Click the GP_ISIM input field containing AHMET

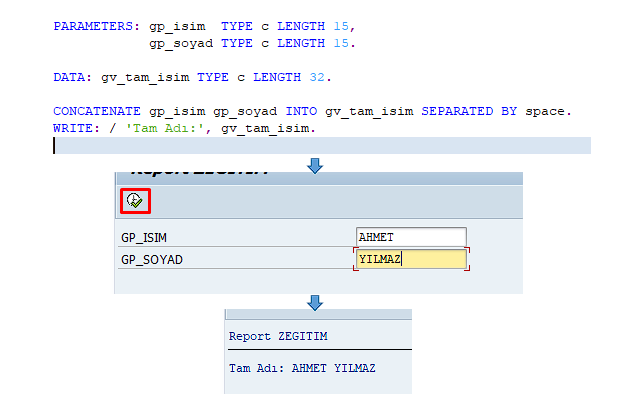pos(411,238)
